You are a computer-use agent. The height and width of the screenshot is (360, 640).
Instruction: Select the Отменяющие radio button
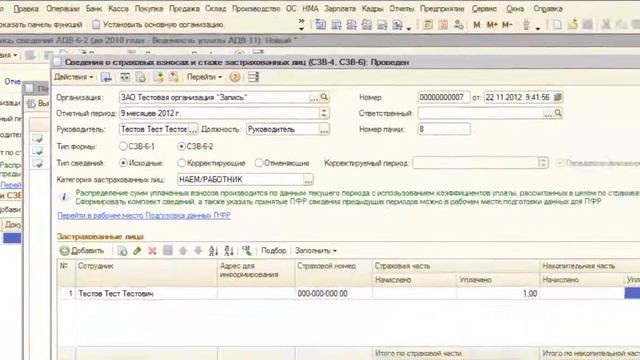(259, 163)
